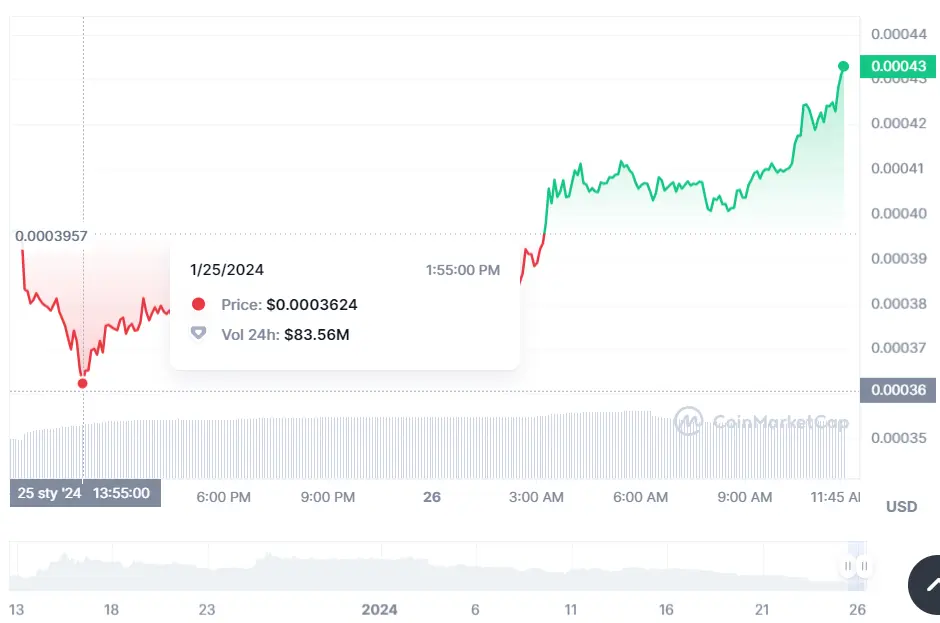Click the 3:00 AM time axis label
The image size is (940, 623).
click(536, 497)
